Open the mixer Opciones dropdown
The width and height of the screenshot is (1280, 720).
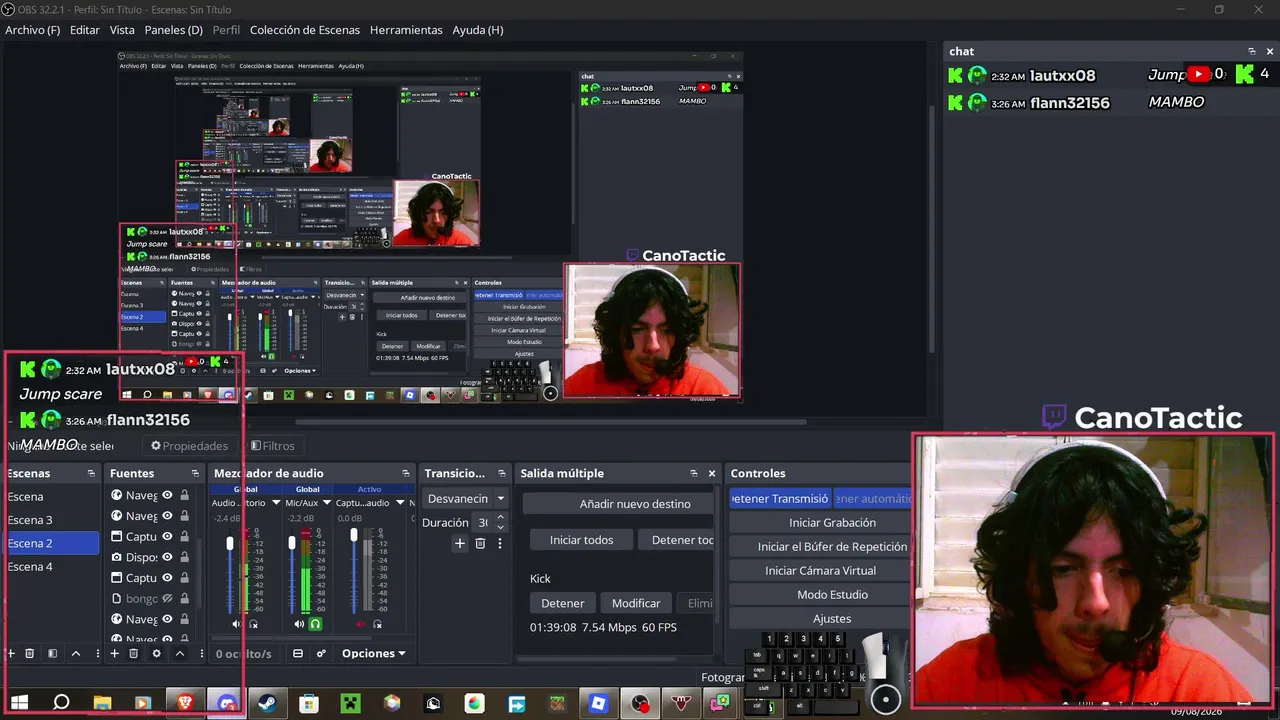click(x=374, y=653)
